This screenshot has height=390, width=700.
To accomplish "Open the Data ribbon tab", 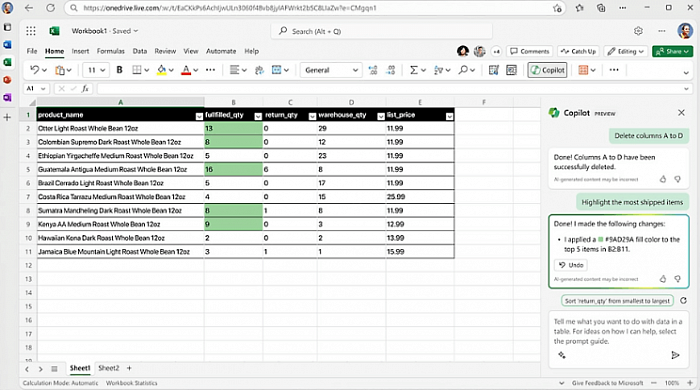I will click(x=140, y=51).
